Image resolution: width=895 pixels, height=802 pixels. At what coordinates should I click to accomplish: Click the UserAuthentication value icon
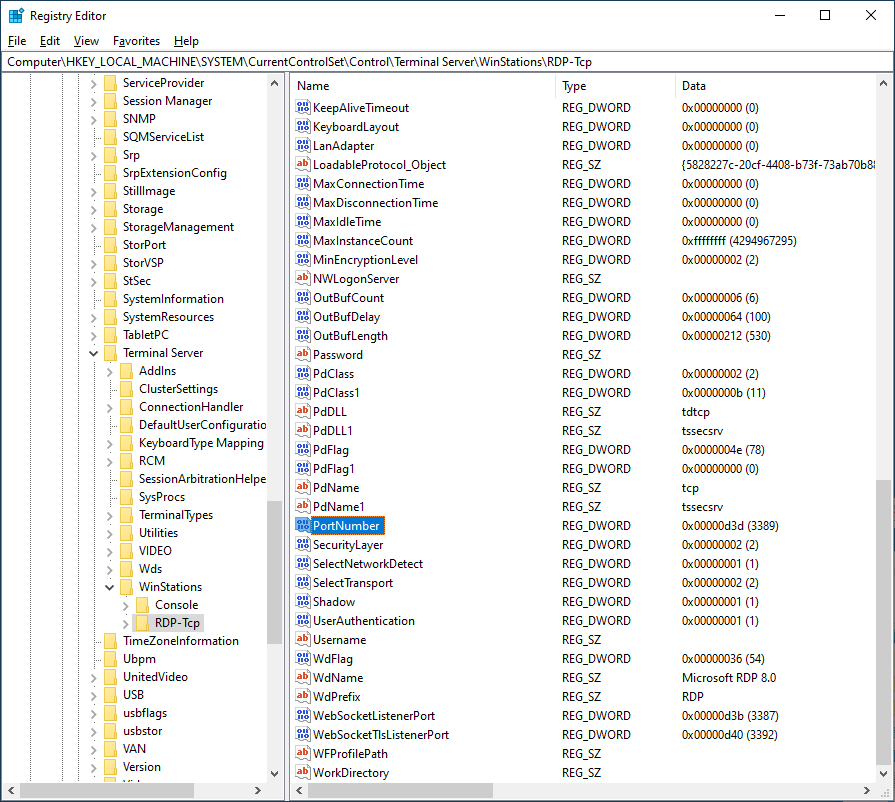[x=304, y=621]
